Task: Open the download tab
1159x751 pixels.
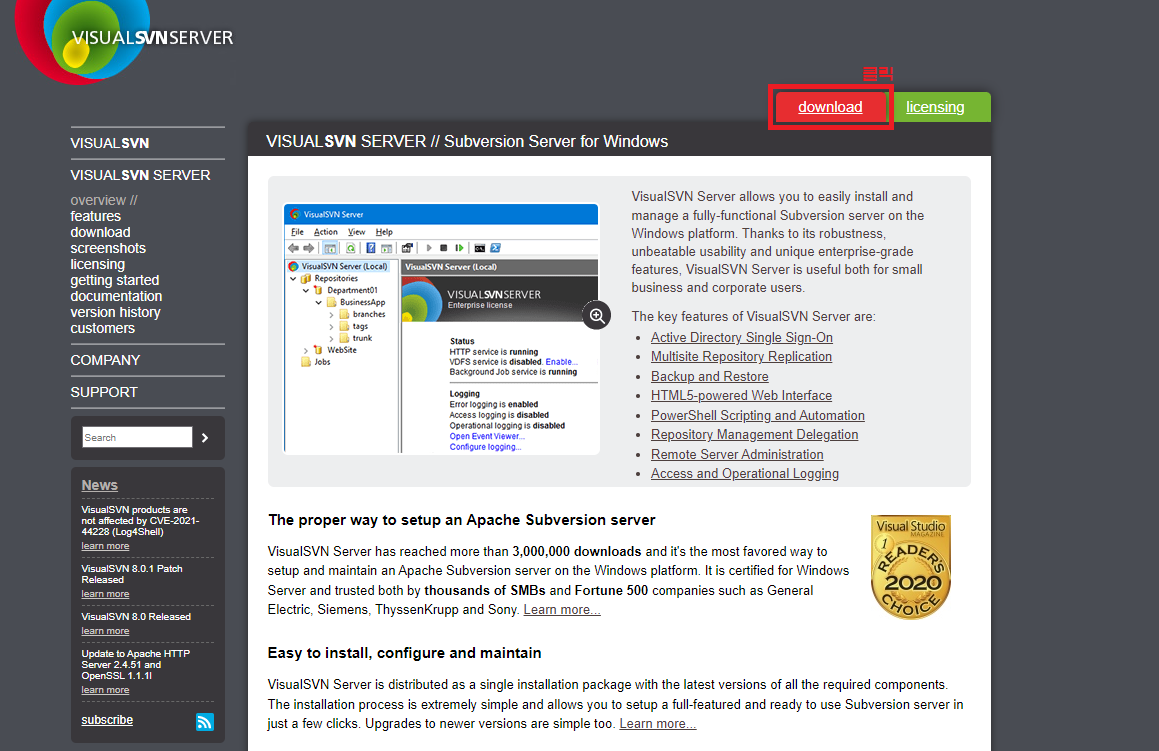Action: (x=830, y=107)
